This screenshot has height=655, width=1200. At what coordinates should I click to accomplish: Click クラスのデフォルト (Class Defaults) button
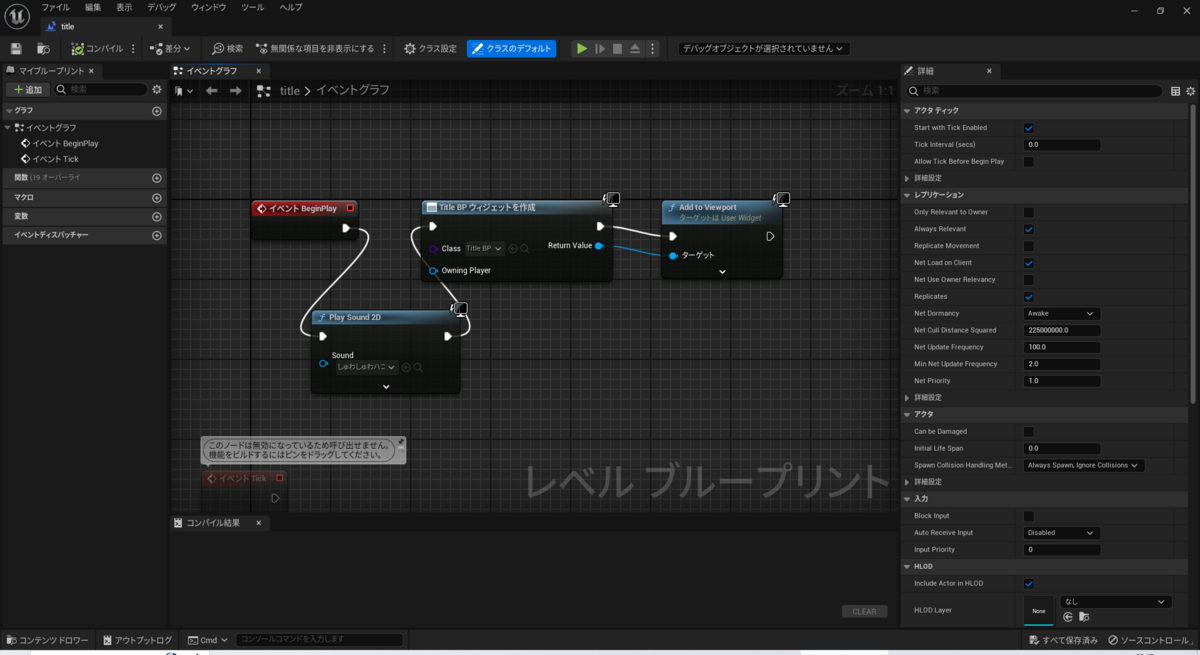[511, 48]
